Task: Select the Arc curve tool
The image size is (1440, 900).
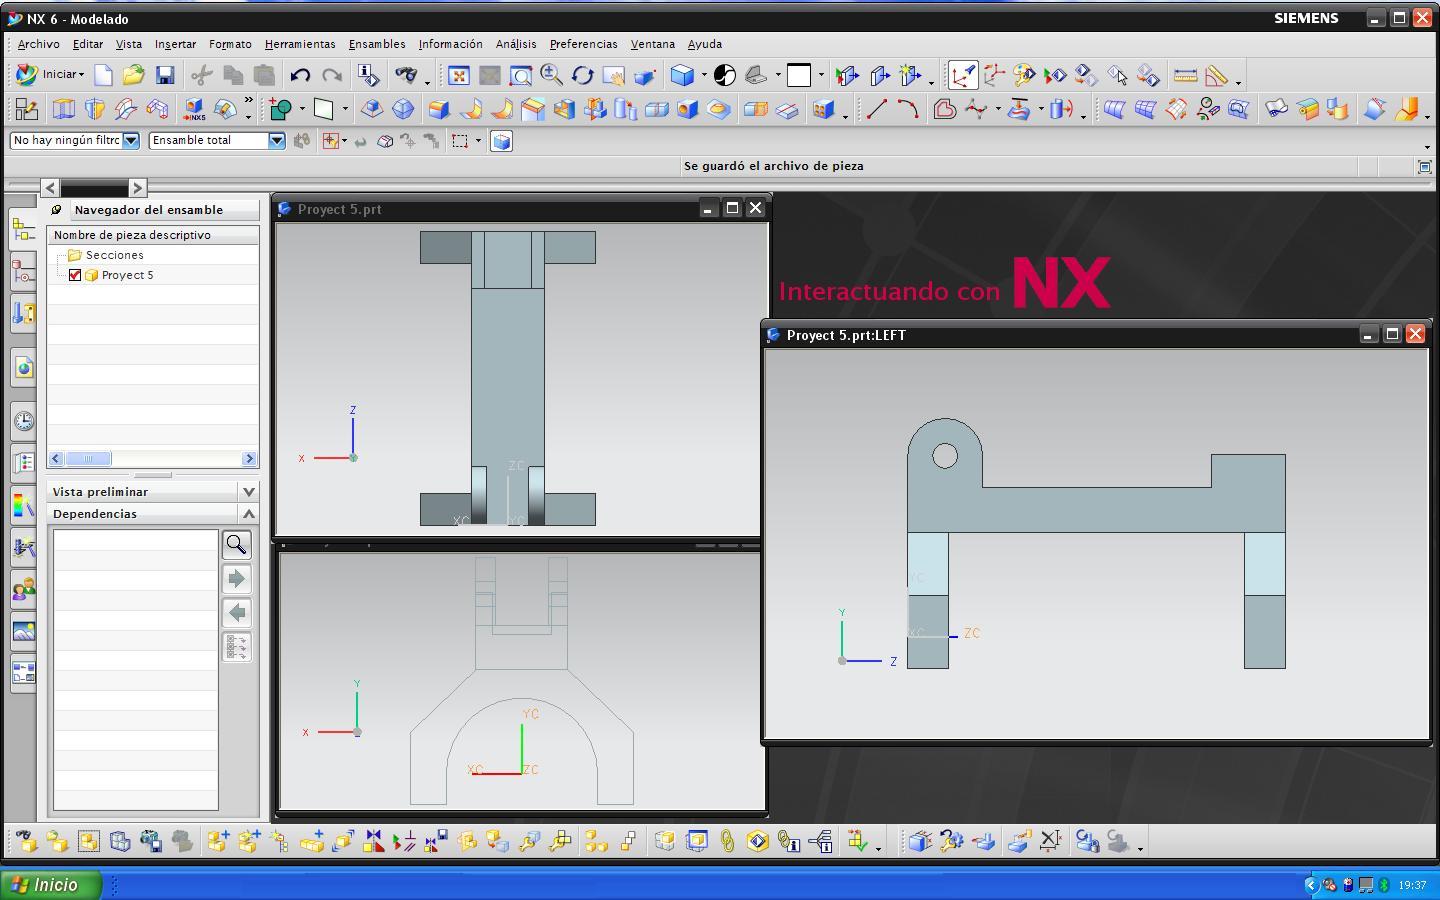Action: pos(907,109)
